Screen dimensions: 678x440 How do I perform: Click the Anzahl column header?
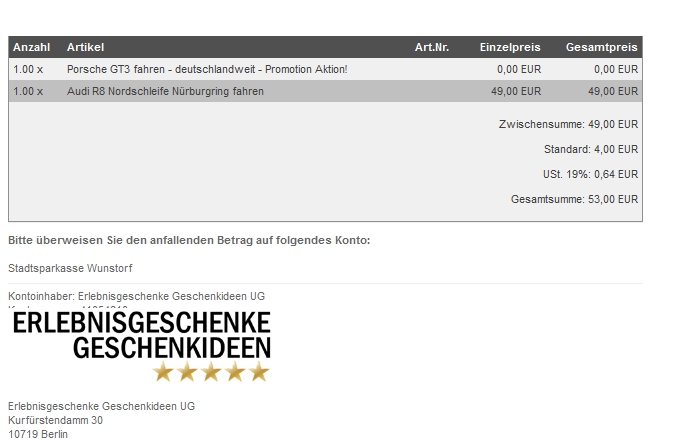(x=31, y=47)
